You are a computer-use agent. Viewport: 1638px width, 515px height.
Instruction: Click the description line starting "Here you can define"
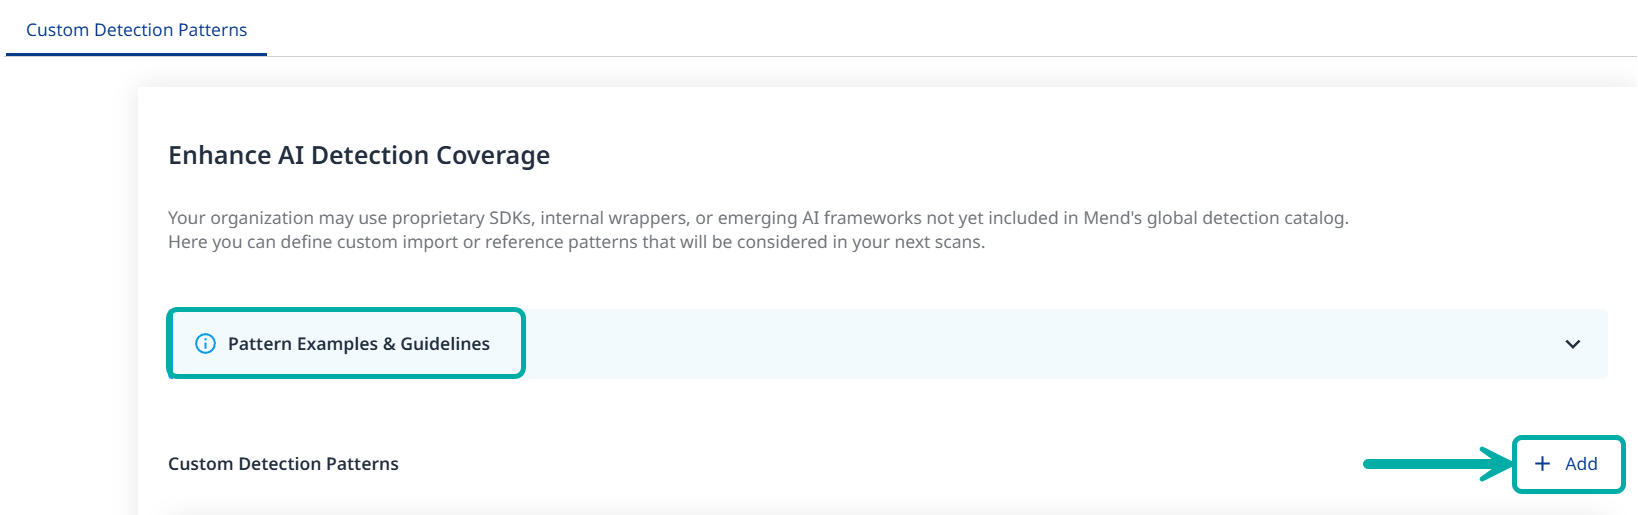coord(576,242)
